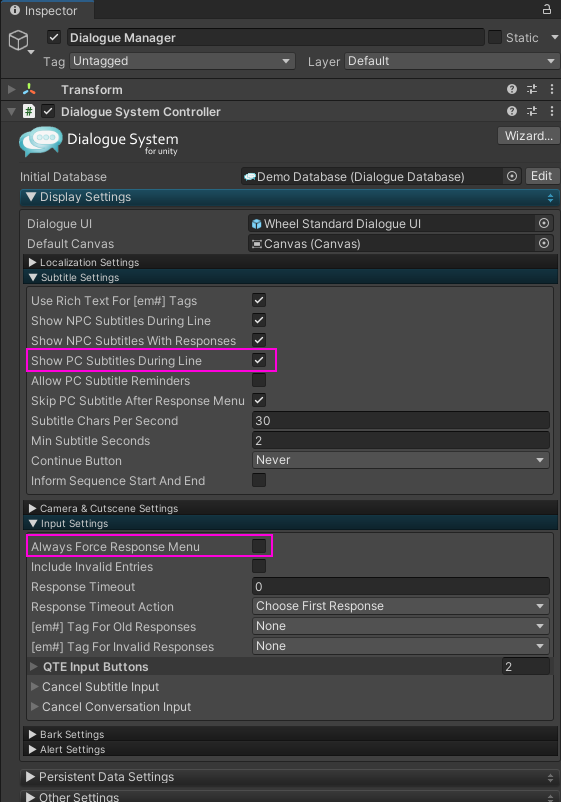
Task: Disable the Dialogue System Controller component checkbox
Action: (x=48, y=111)
